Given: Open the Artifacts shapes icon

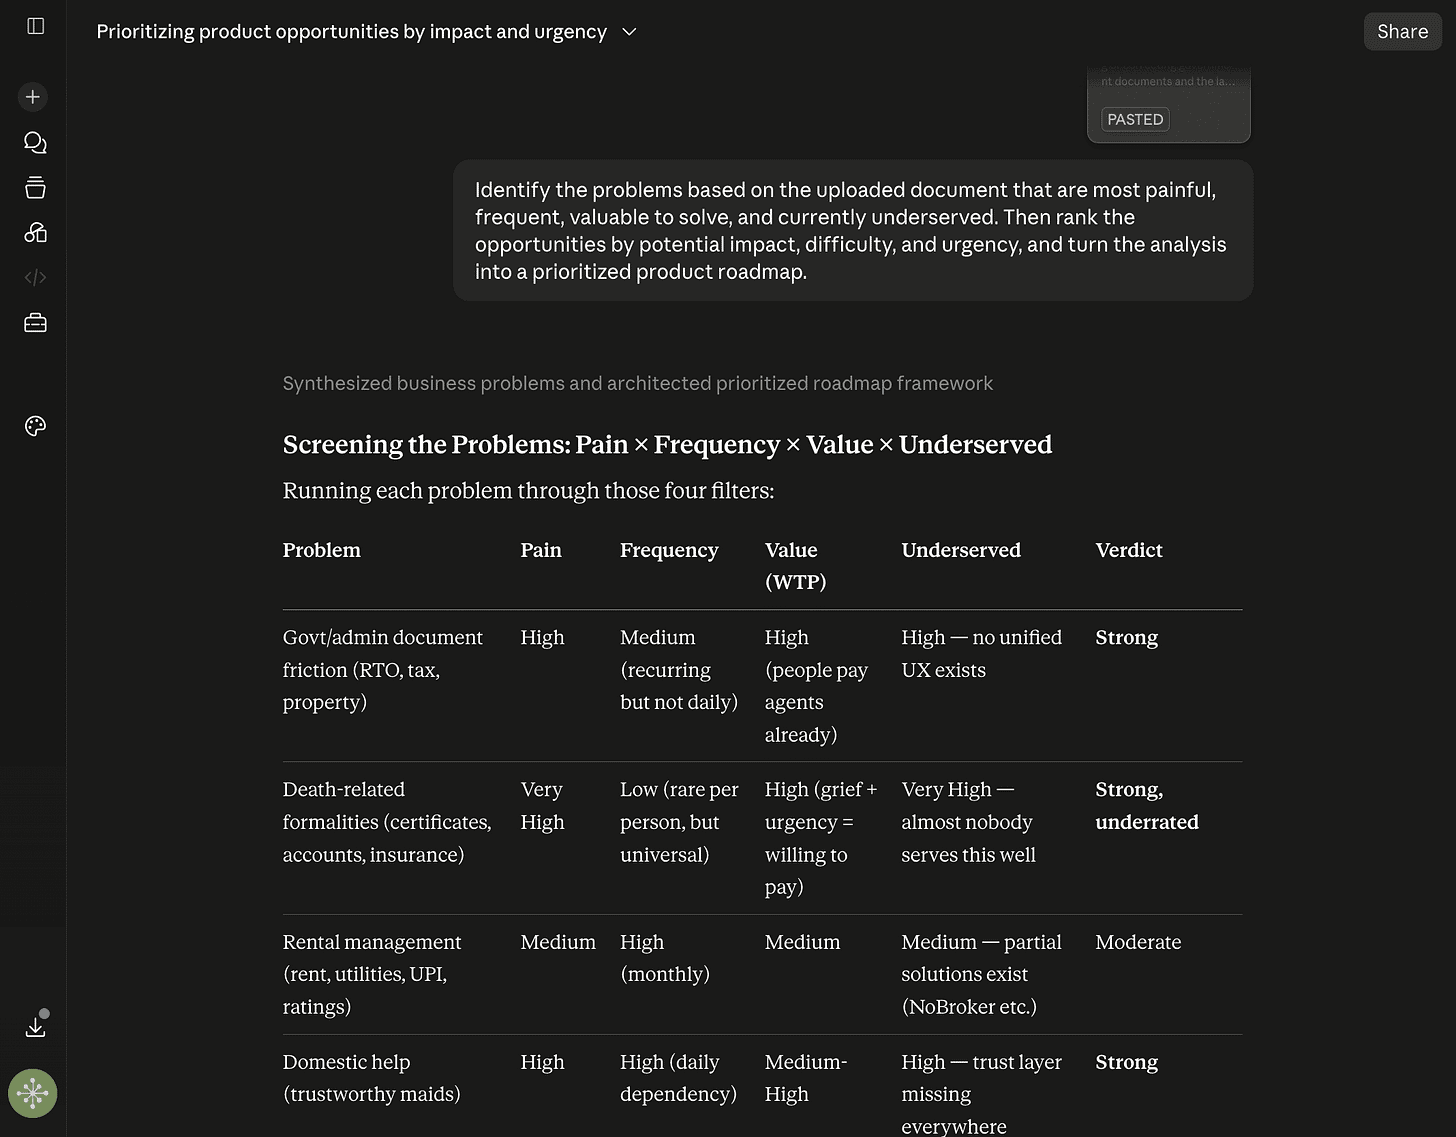Looking at the screenshot, I should [35, 233].
